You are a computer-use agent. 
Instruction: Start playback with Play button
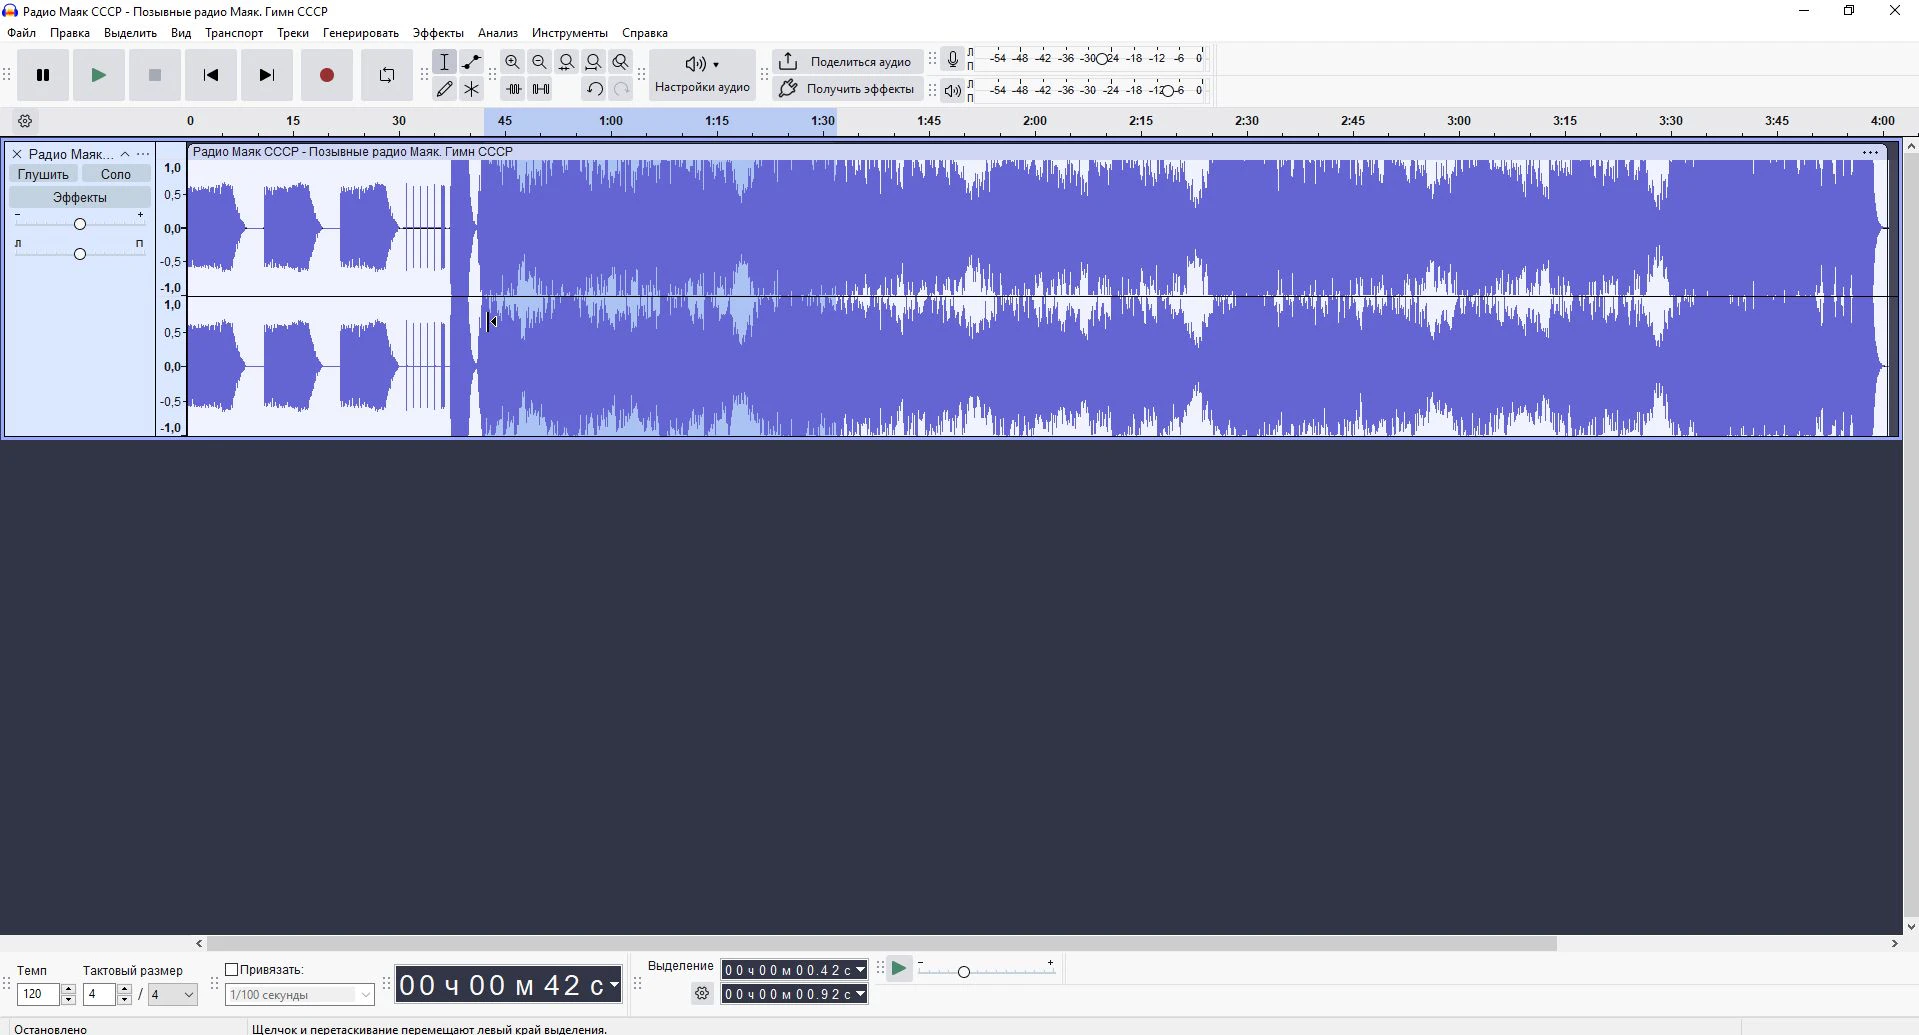point(99,75)
